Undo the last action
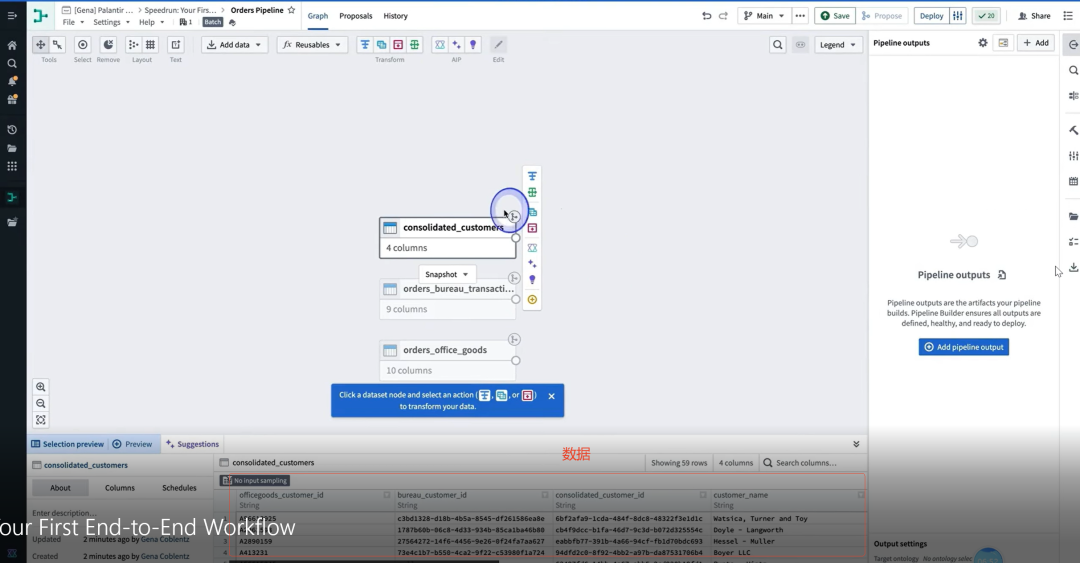Image resolution: width=1080 pixels, height=563 pixels. pyautogui.click(x=707, y=16)
